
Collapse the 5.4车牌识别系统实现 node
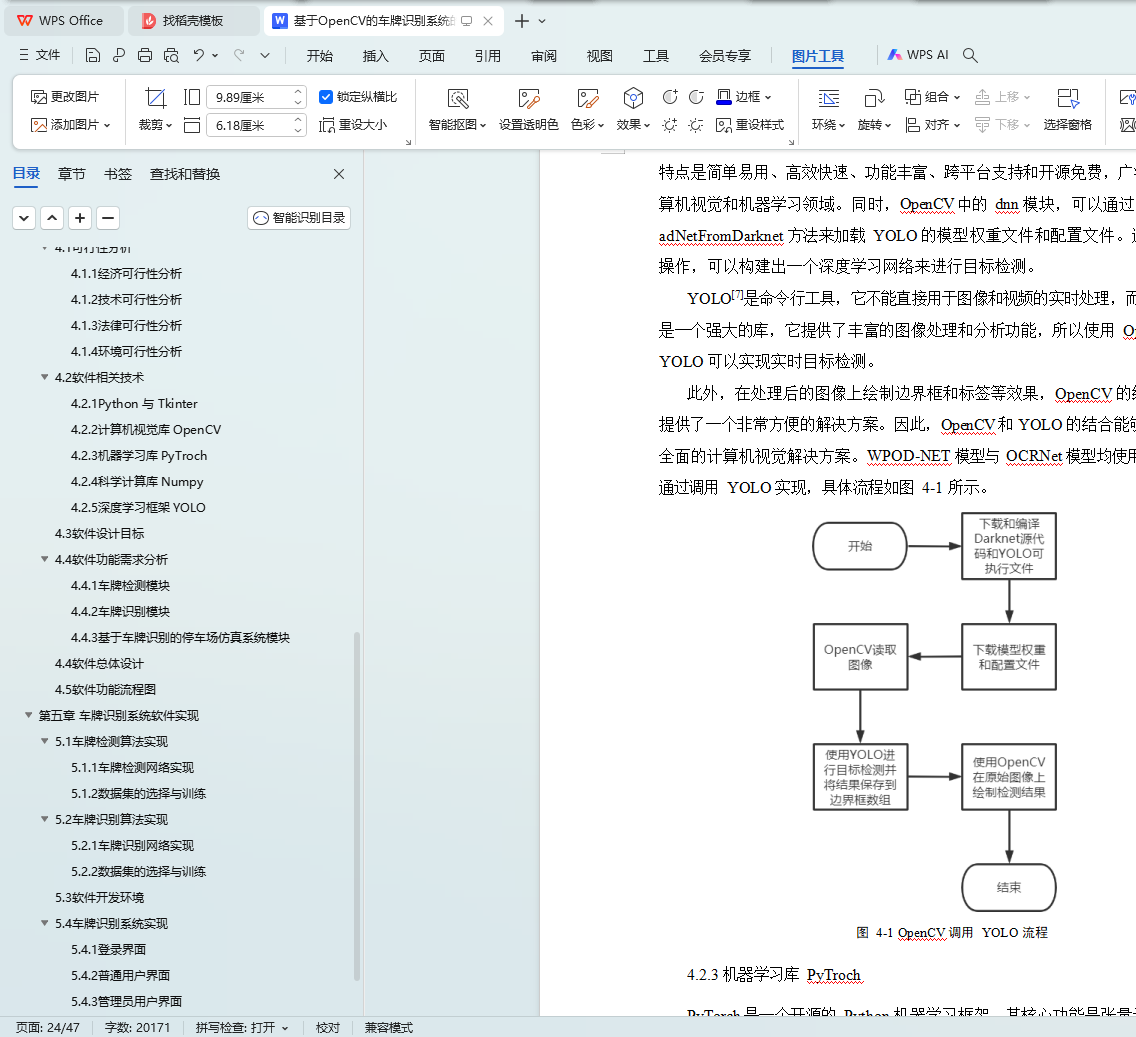(45, 923)
